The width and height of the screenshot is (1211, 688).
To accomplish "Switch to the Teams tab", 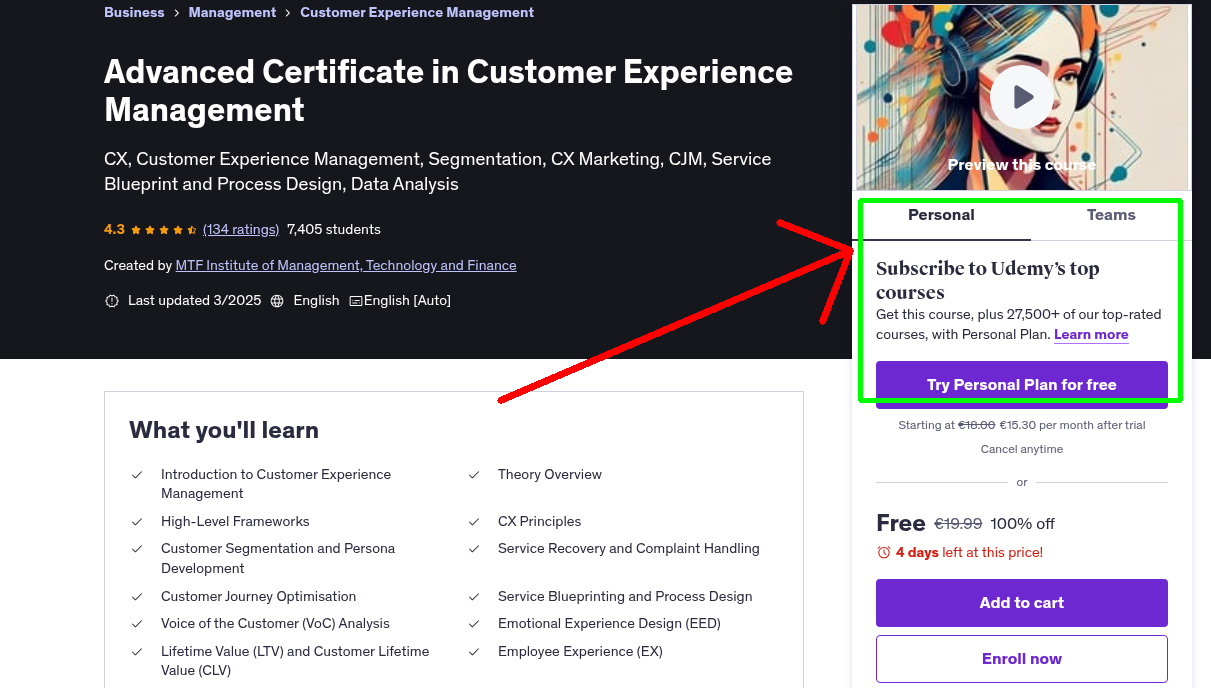I will click(1111, 215).
